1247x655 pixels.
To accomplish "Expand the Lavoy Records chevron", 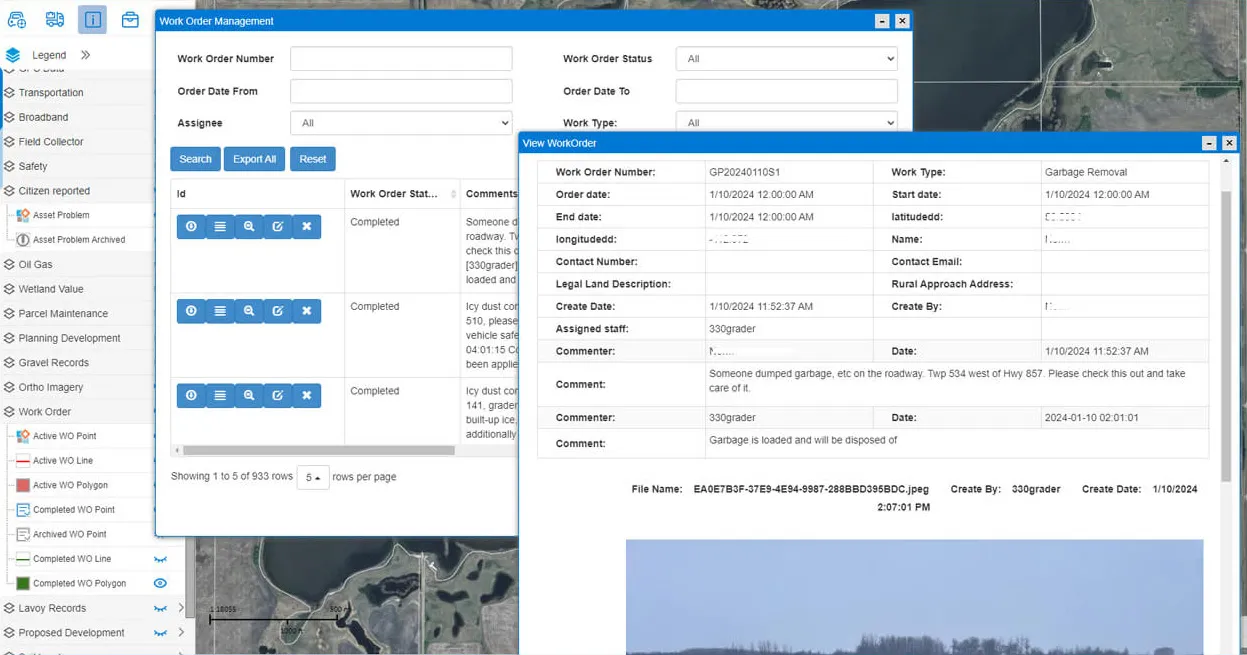I will 181,608.
